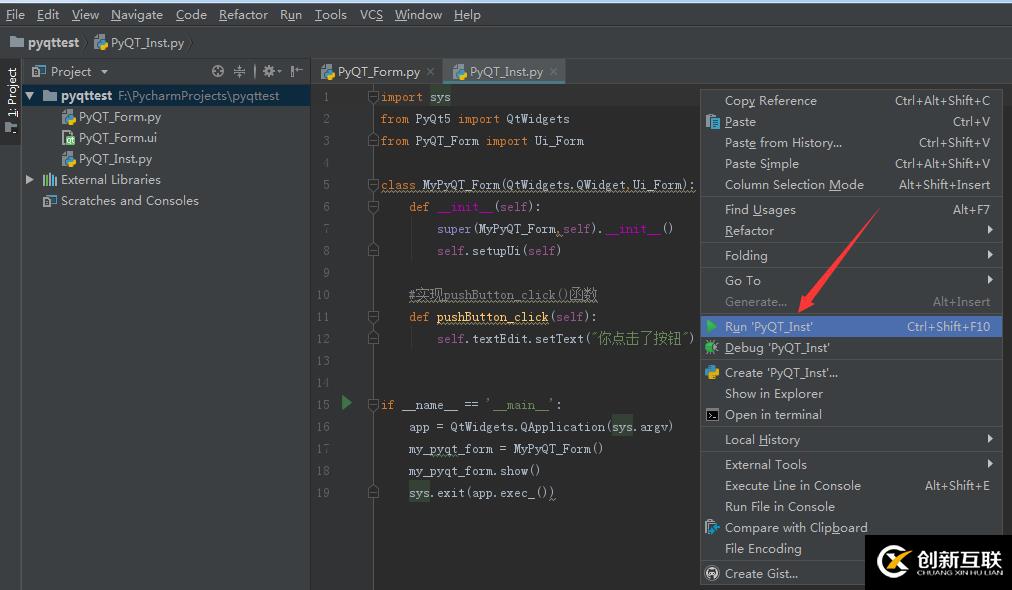
Task: Open the View menu
Action: pos(85,14)
